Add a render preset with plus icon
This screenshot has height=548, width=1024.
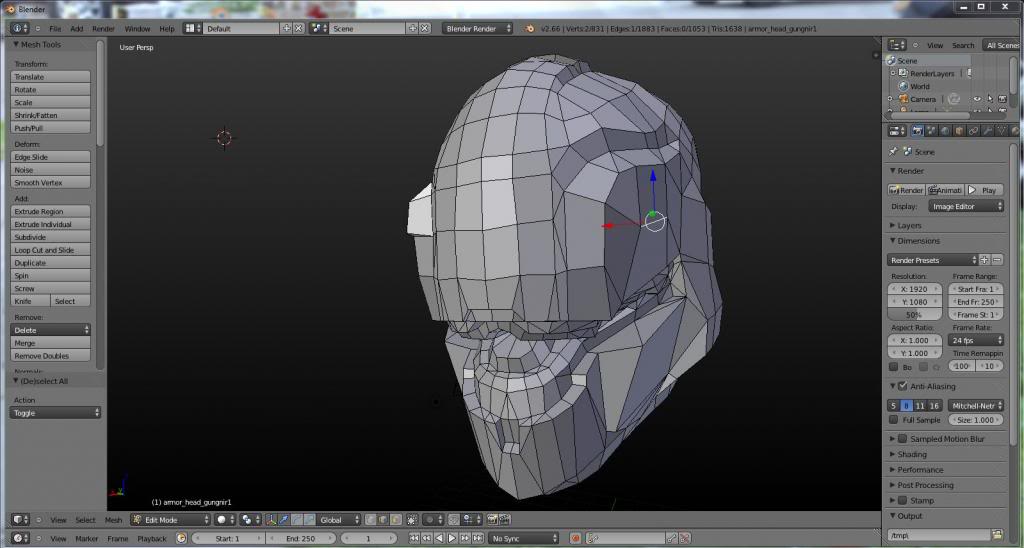click(984, 260)
